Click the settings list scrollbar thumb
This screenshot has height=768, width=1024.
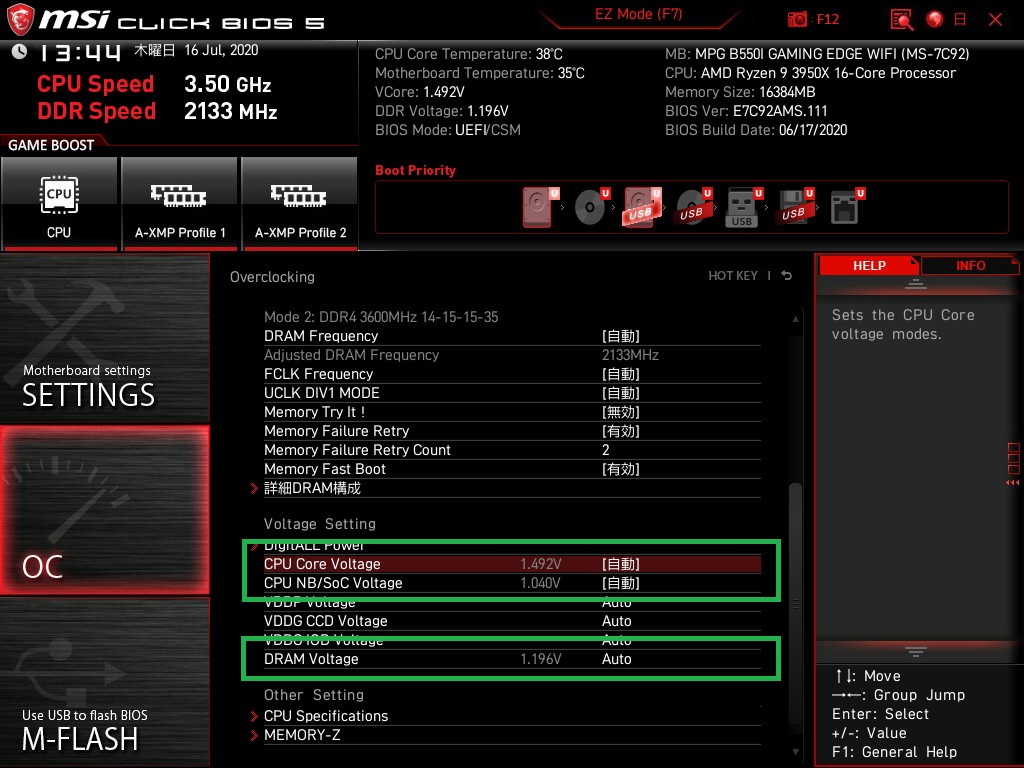pos(795,604)
